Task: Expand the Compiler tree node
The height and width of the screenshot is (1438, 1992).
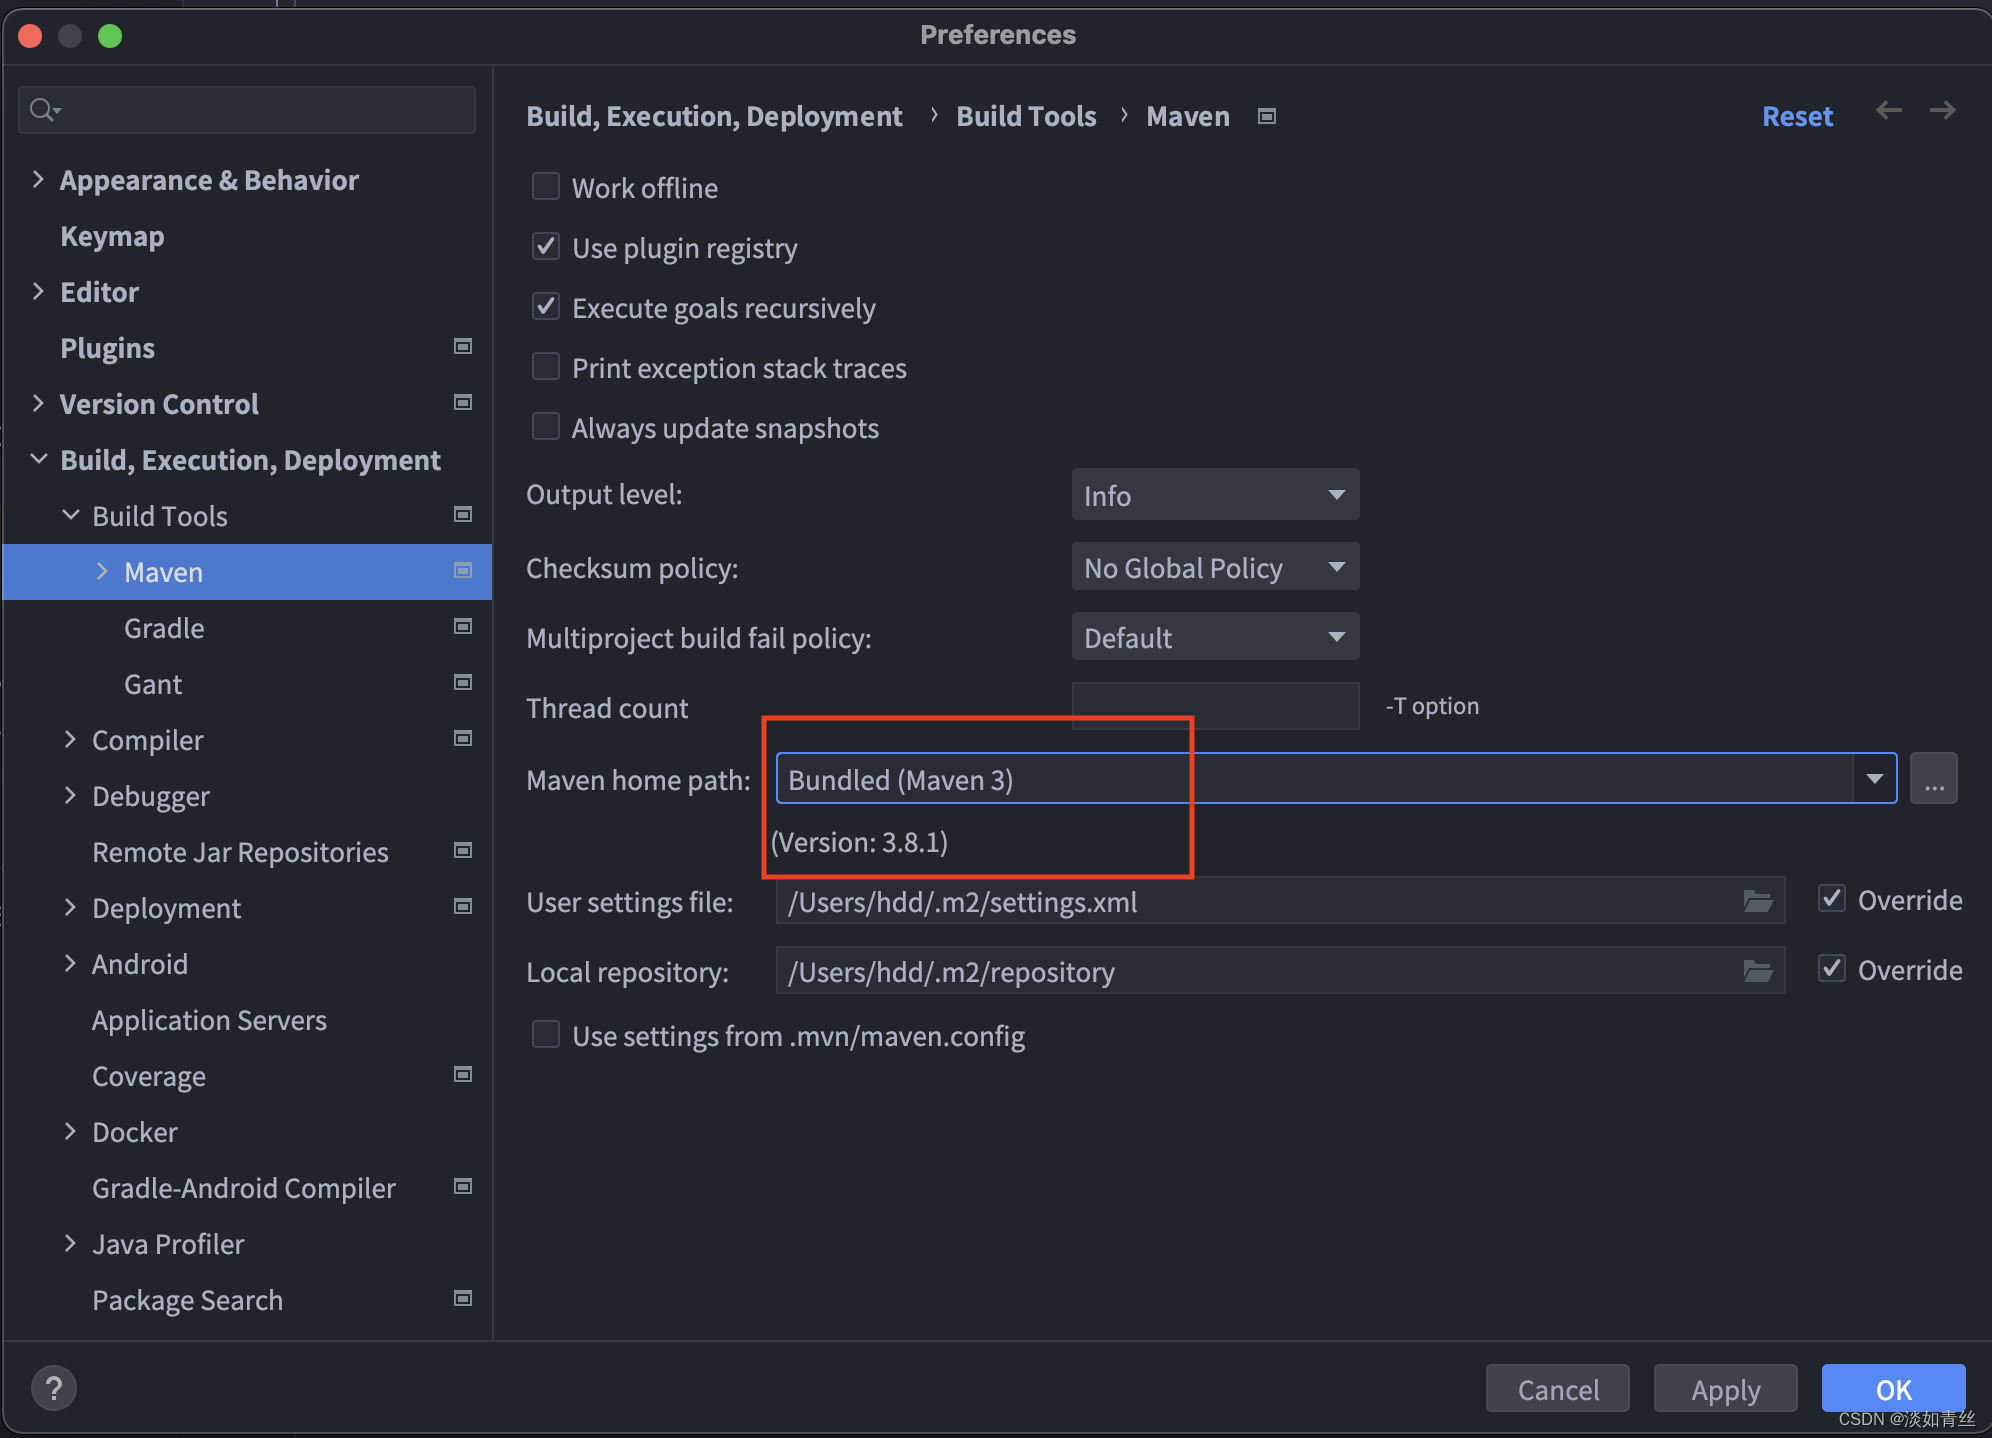Action: point(70,739)
